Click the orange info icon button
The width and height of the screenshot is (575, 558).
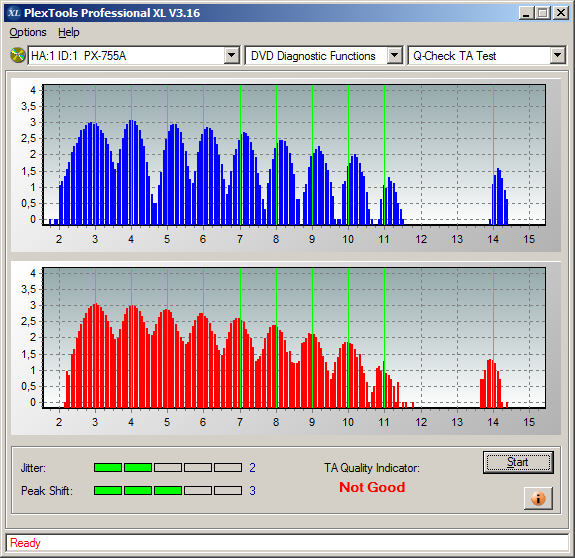[538, 498]
